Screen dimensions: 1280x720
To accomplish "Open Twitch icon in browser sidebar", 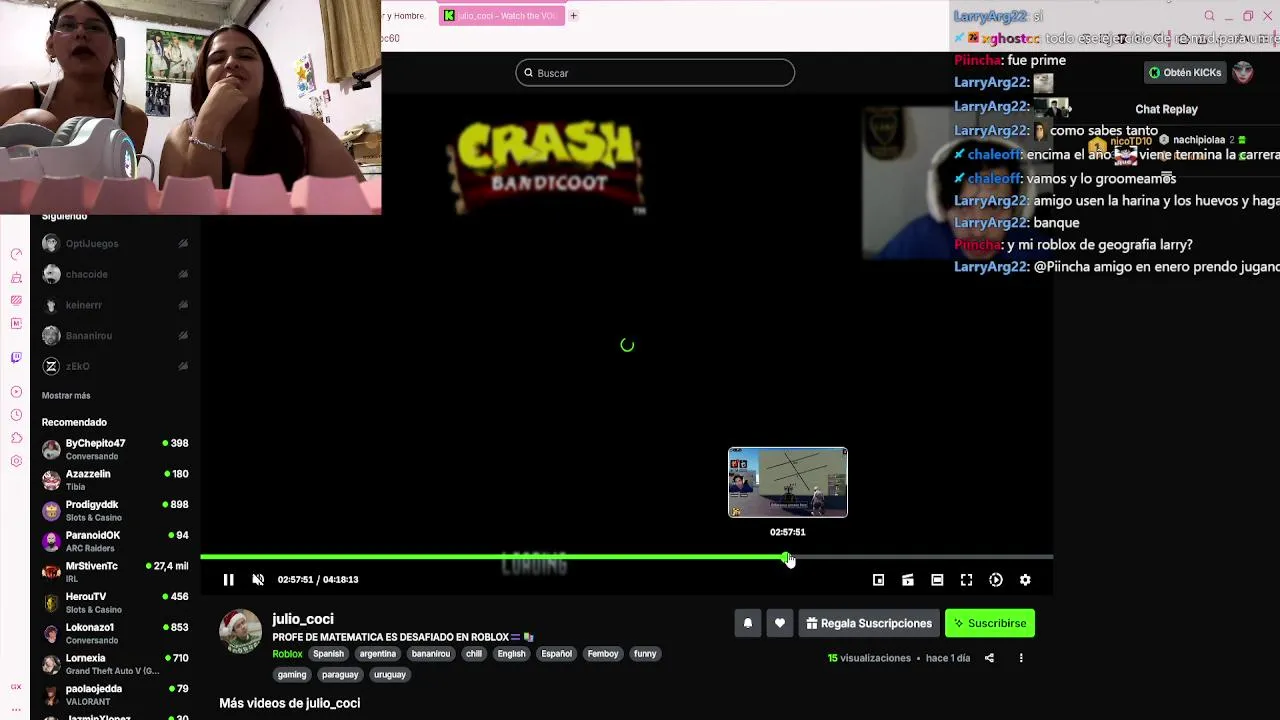I will 16,358.
